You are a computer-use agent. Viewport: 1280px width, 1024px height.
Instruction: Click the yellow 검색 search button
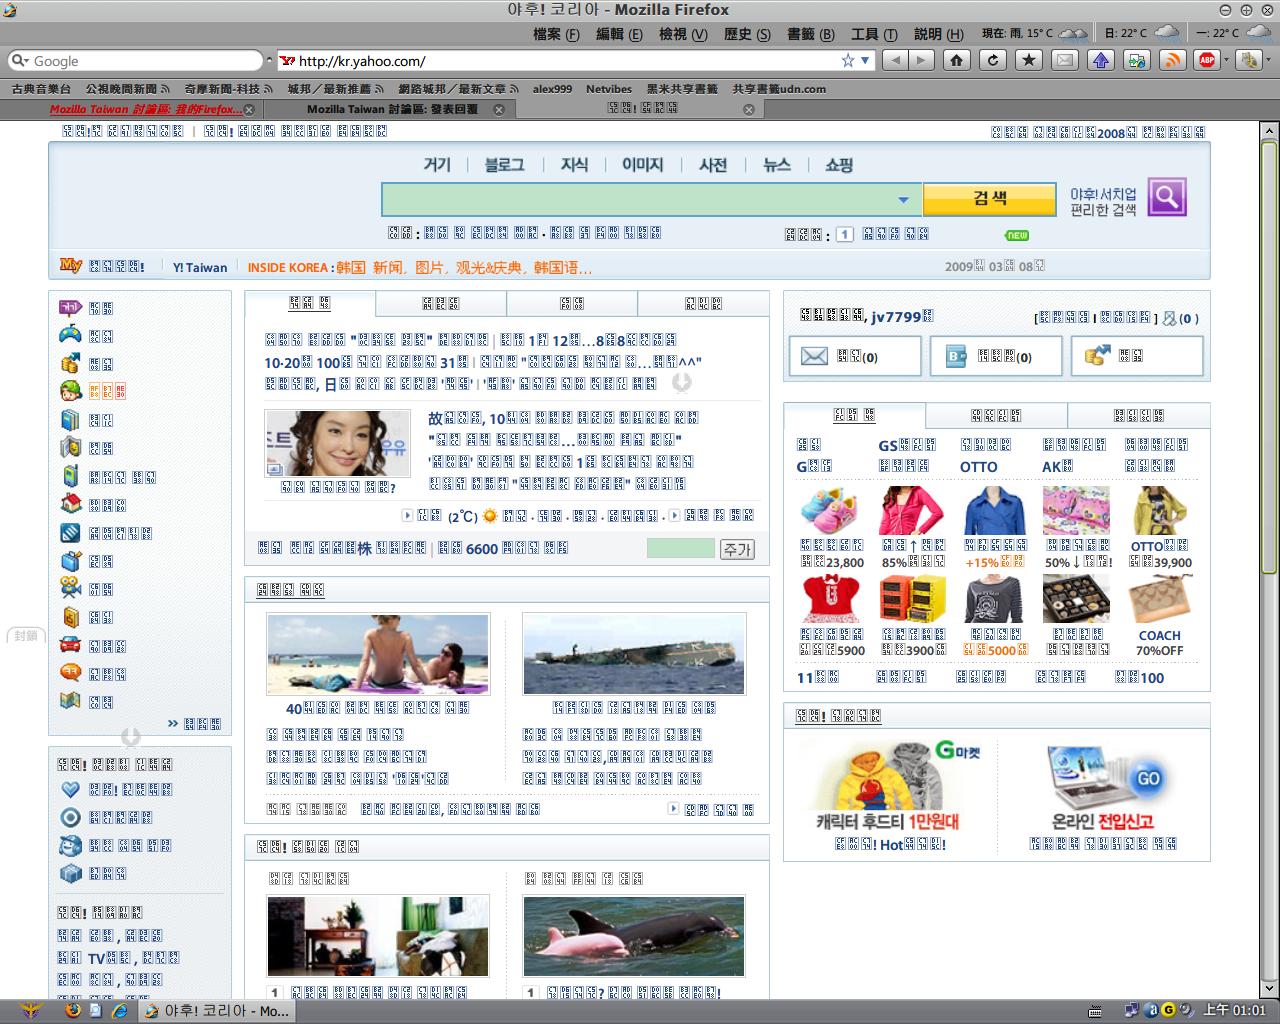(989, 198)
